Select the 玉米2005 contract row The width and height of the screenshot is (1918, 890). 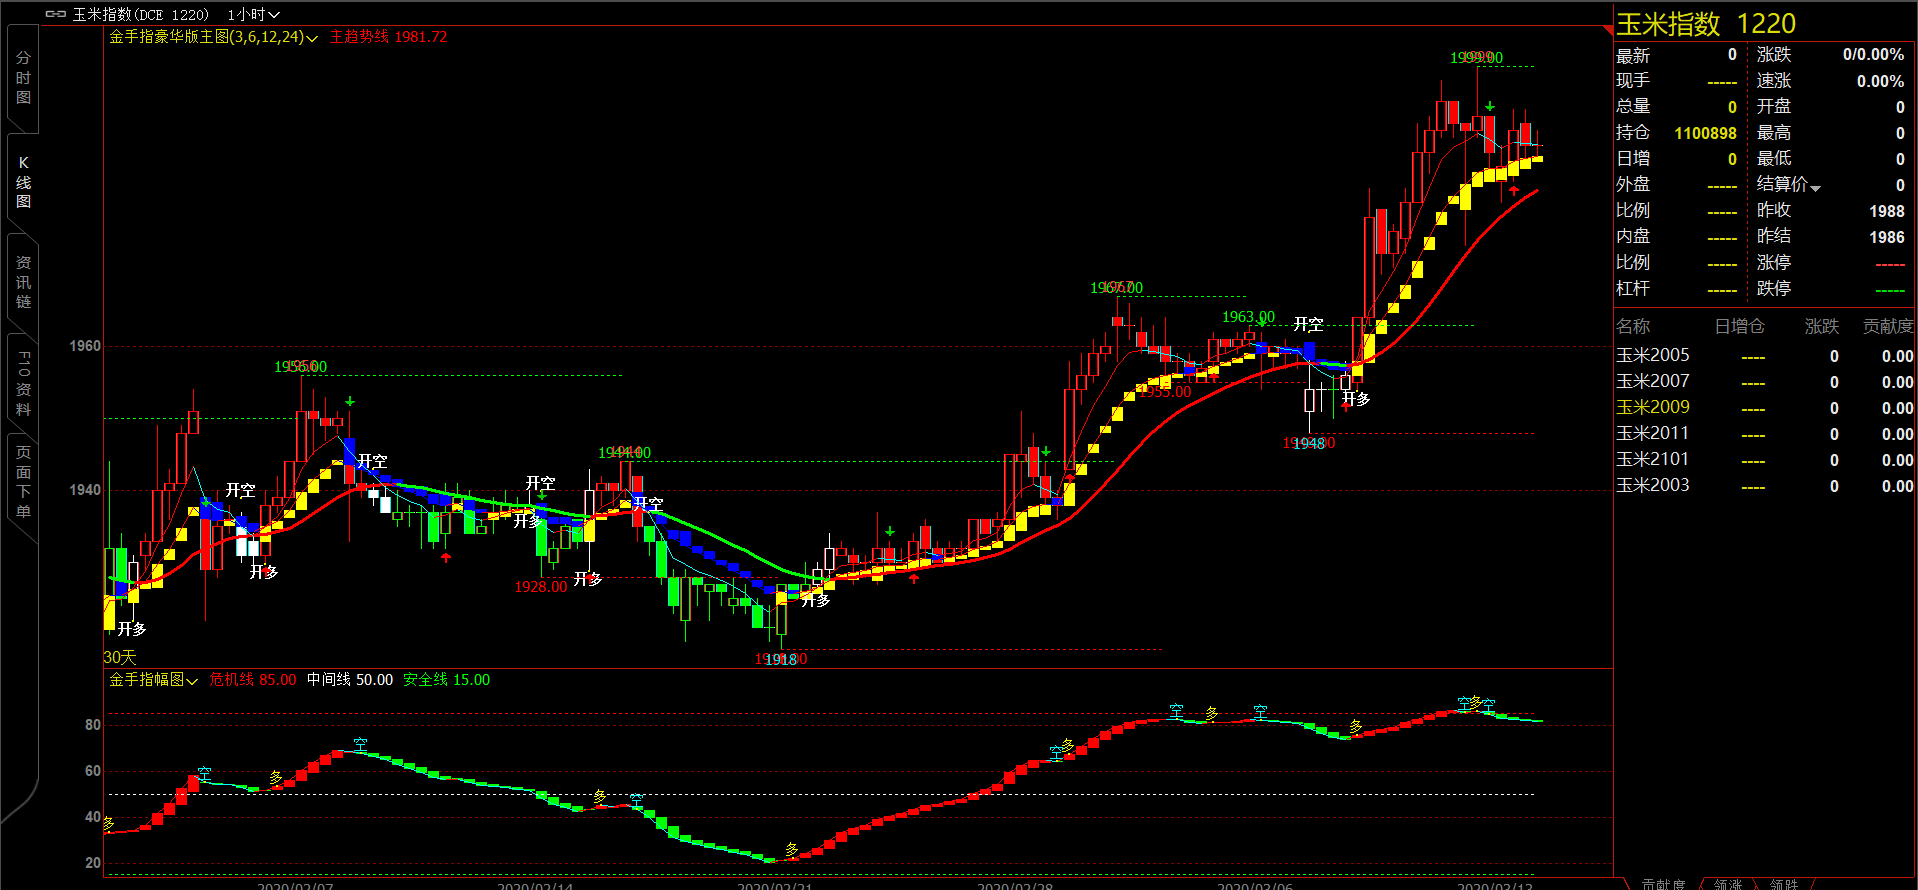coord(1764,356)
